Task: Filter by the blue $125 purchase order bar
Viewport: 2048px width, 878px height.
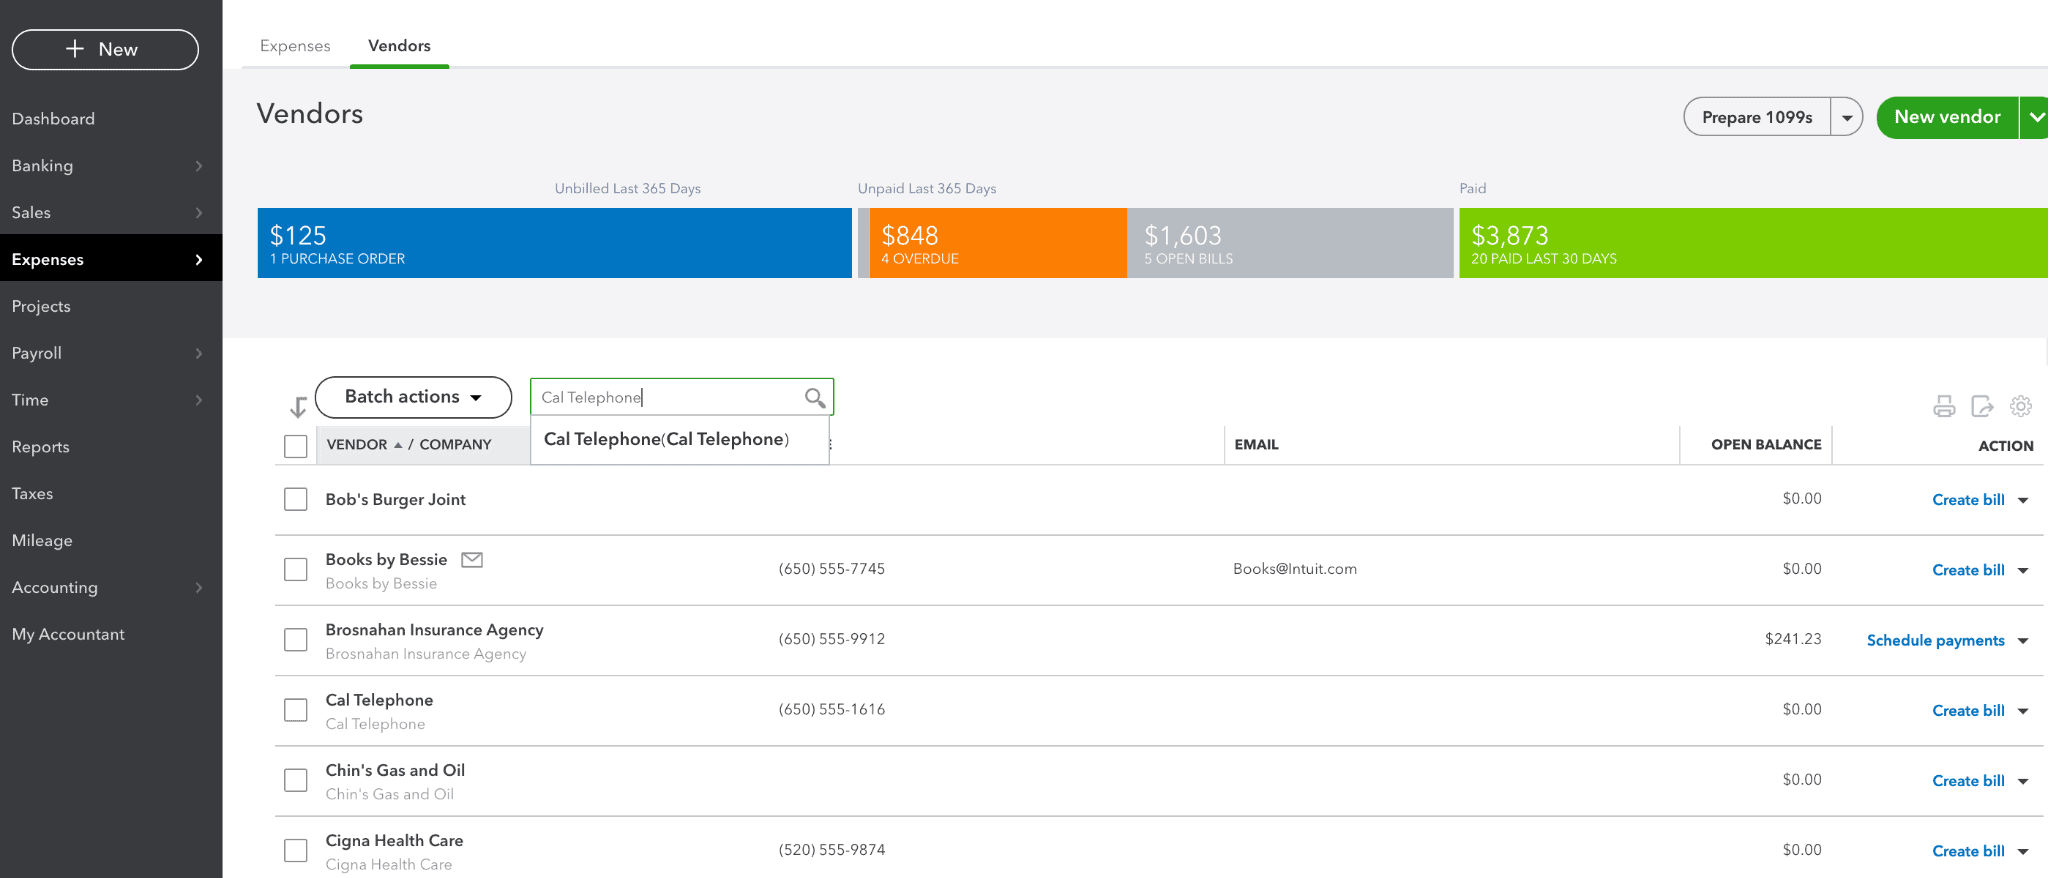Action: pyautogui.click(x=555, y=243)
